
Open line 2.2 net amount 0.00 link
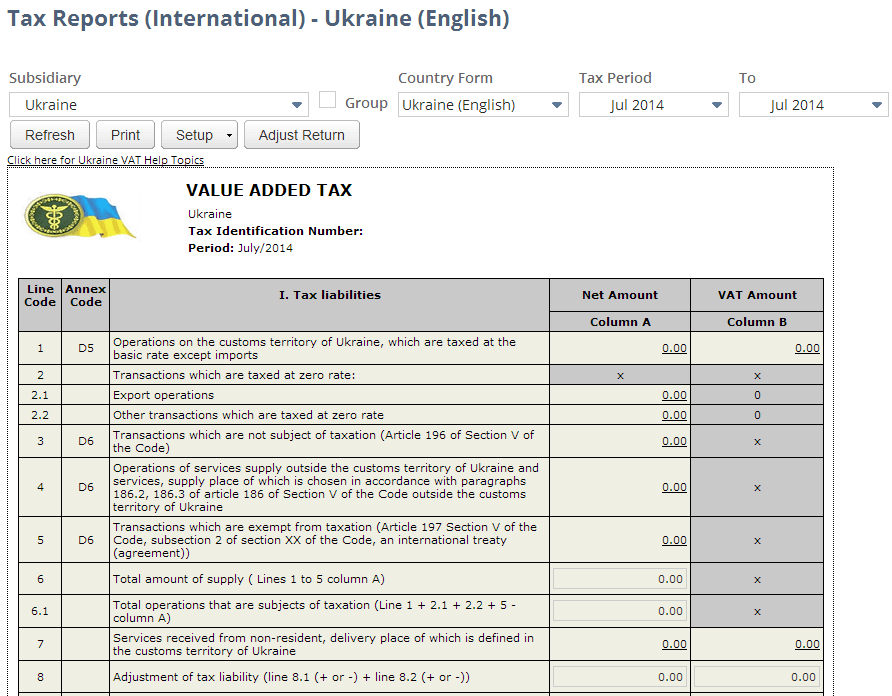coord(674,415)
